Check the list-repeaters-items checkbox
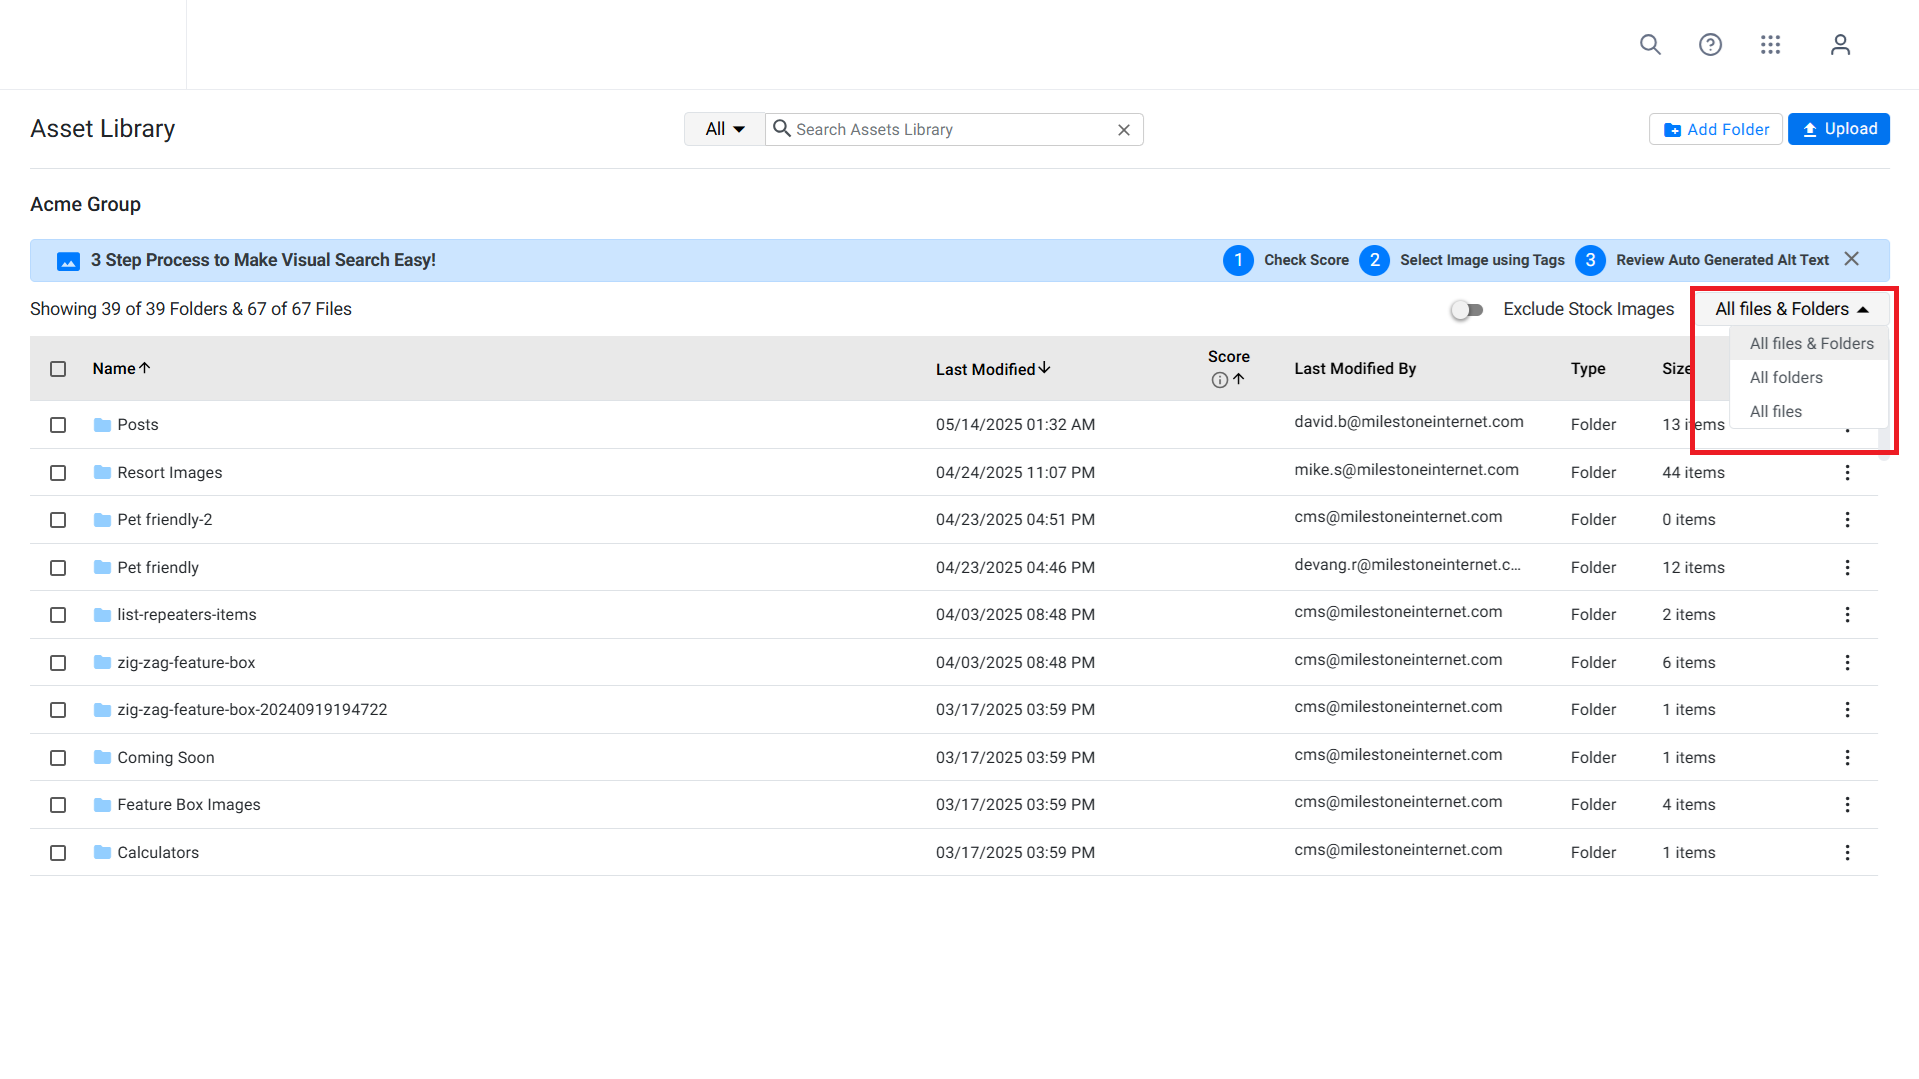This screenshot has width=1919, height=1079. tap(58, 615)
